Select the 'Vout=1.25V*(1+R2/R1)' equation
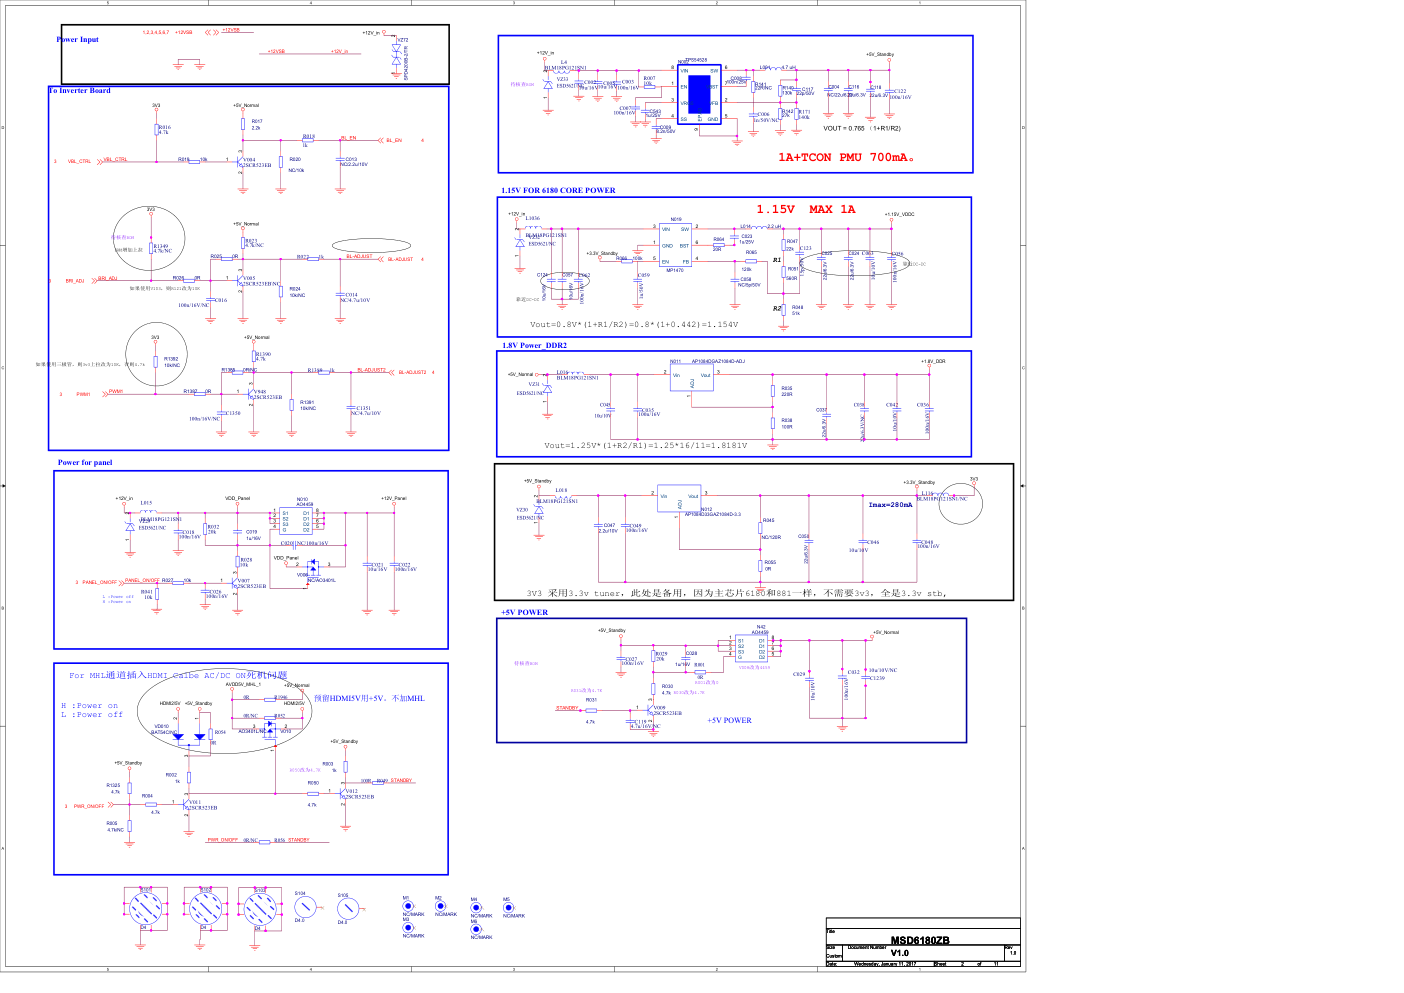The height and width of the screenshot is (993, 1404). point(646,445)
